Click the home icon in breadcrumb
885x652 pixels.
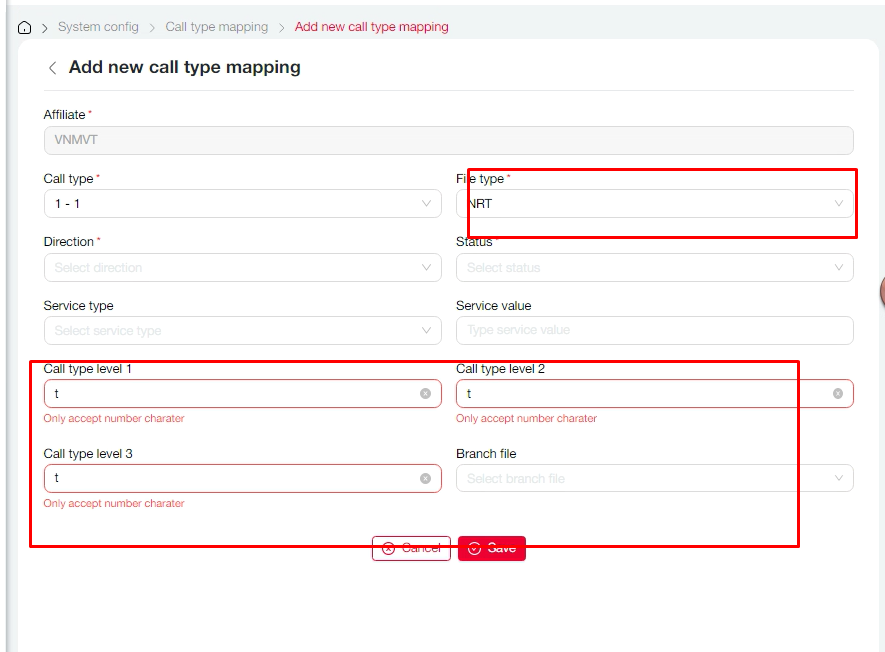[x=25, y=28]
